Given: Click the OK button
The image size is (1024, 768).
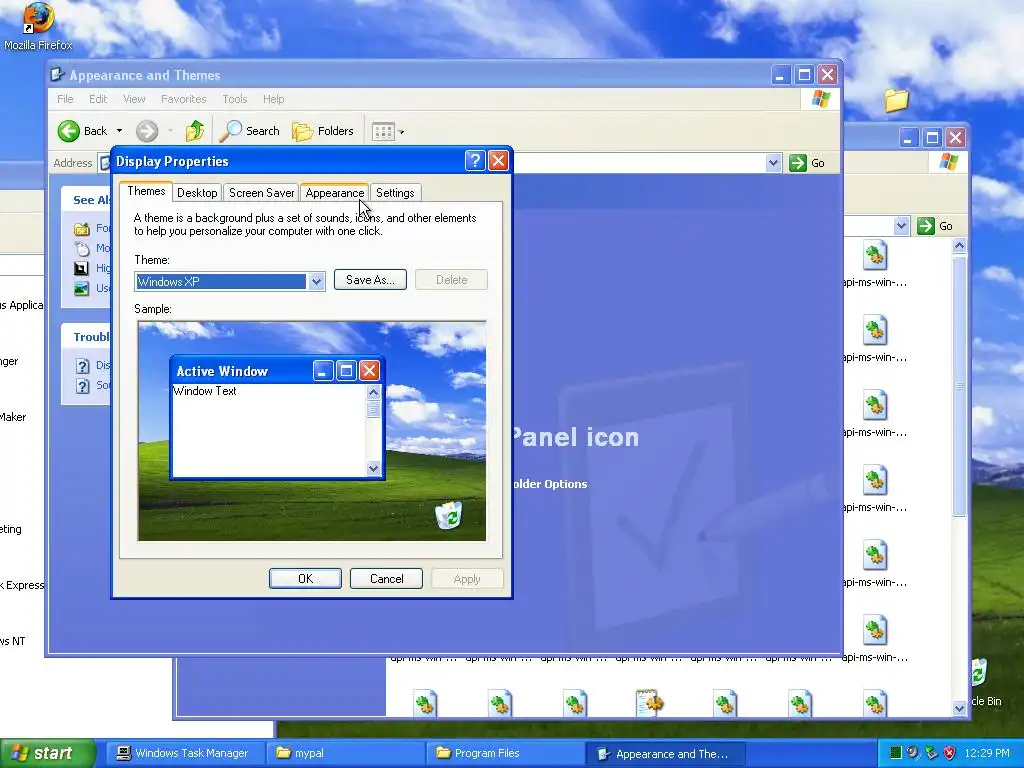Looking at the screenshot, I should pyautogui.click(x=305, y=579).
